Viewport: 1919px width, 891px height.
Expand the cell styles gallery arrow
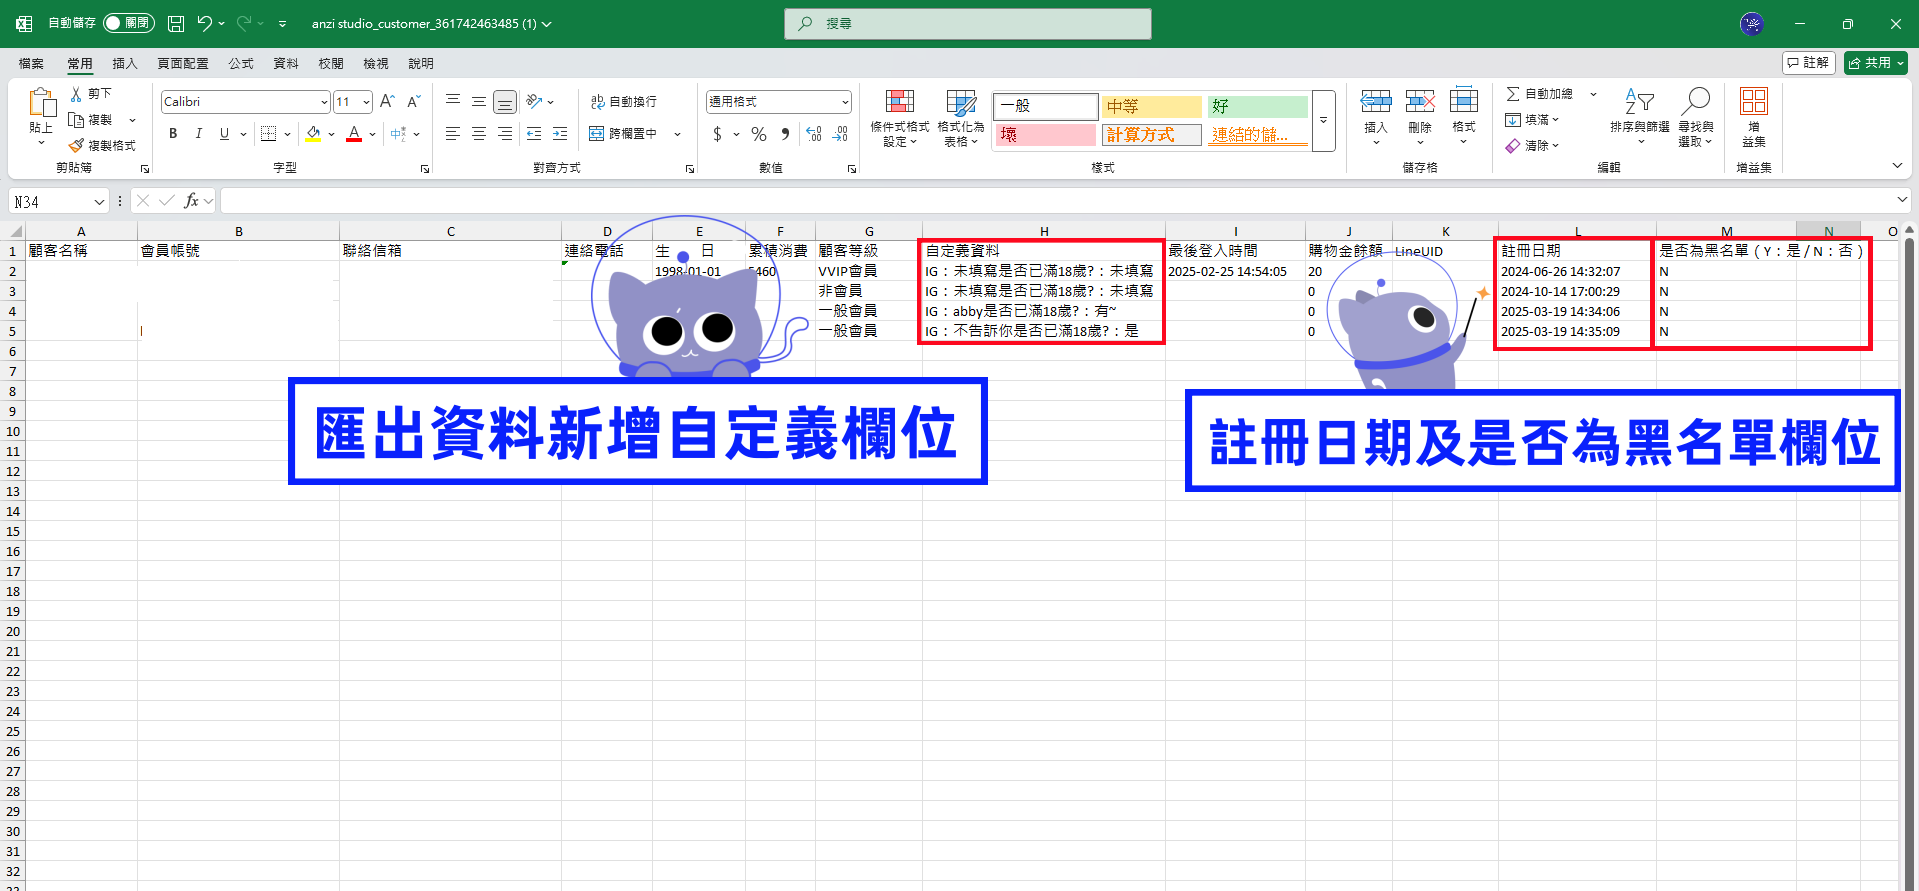[x=1324, y=120]
